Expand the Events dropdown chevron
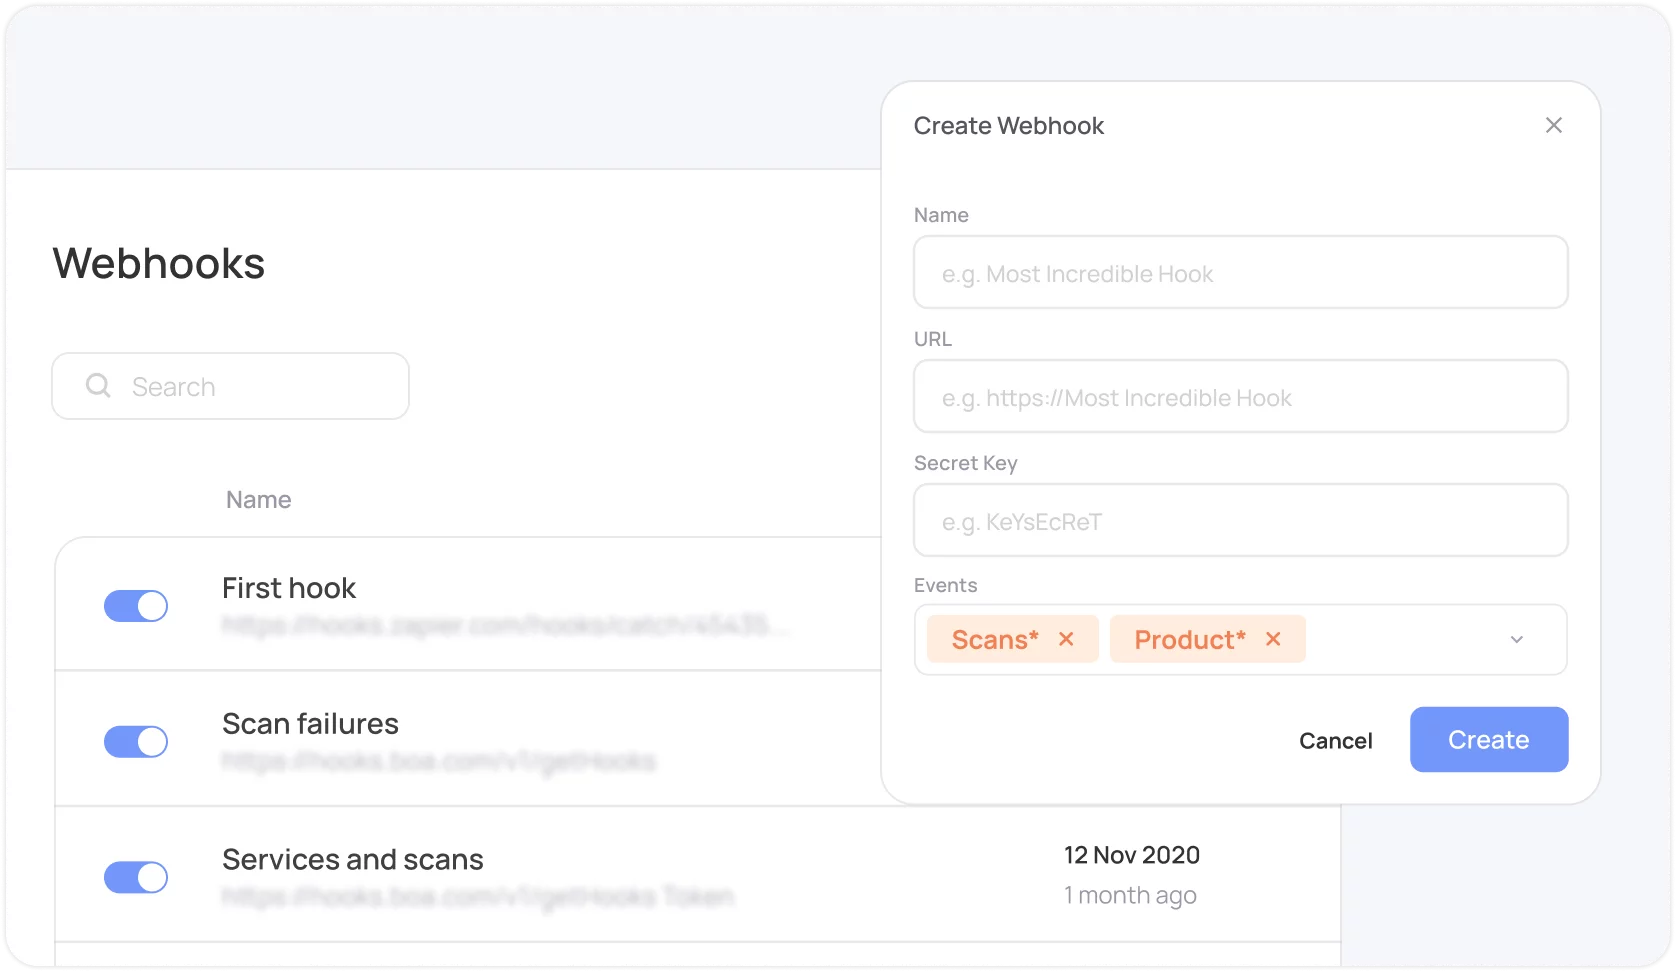 coord(1518,639)
